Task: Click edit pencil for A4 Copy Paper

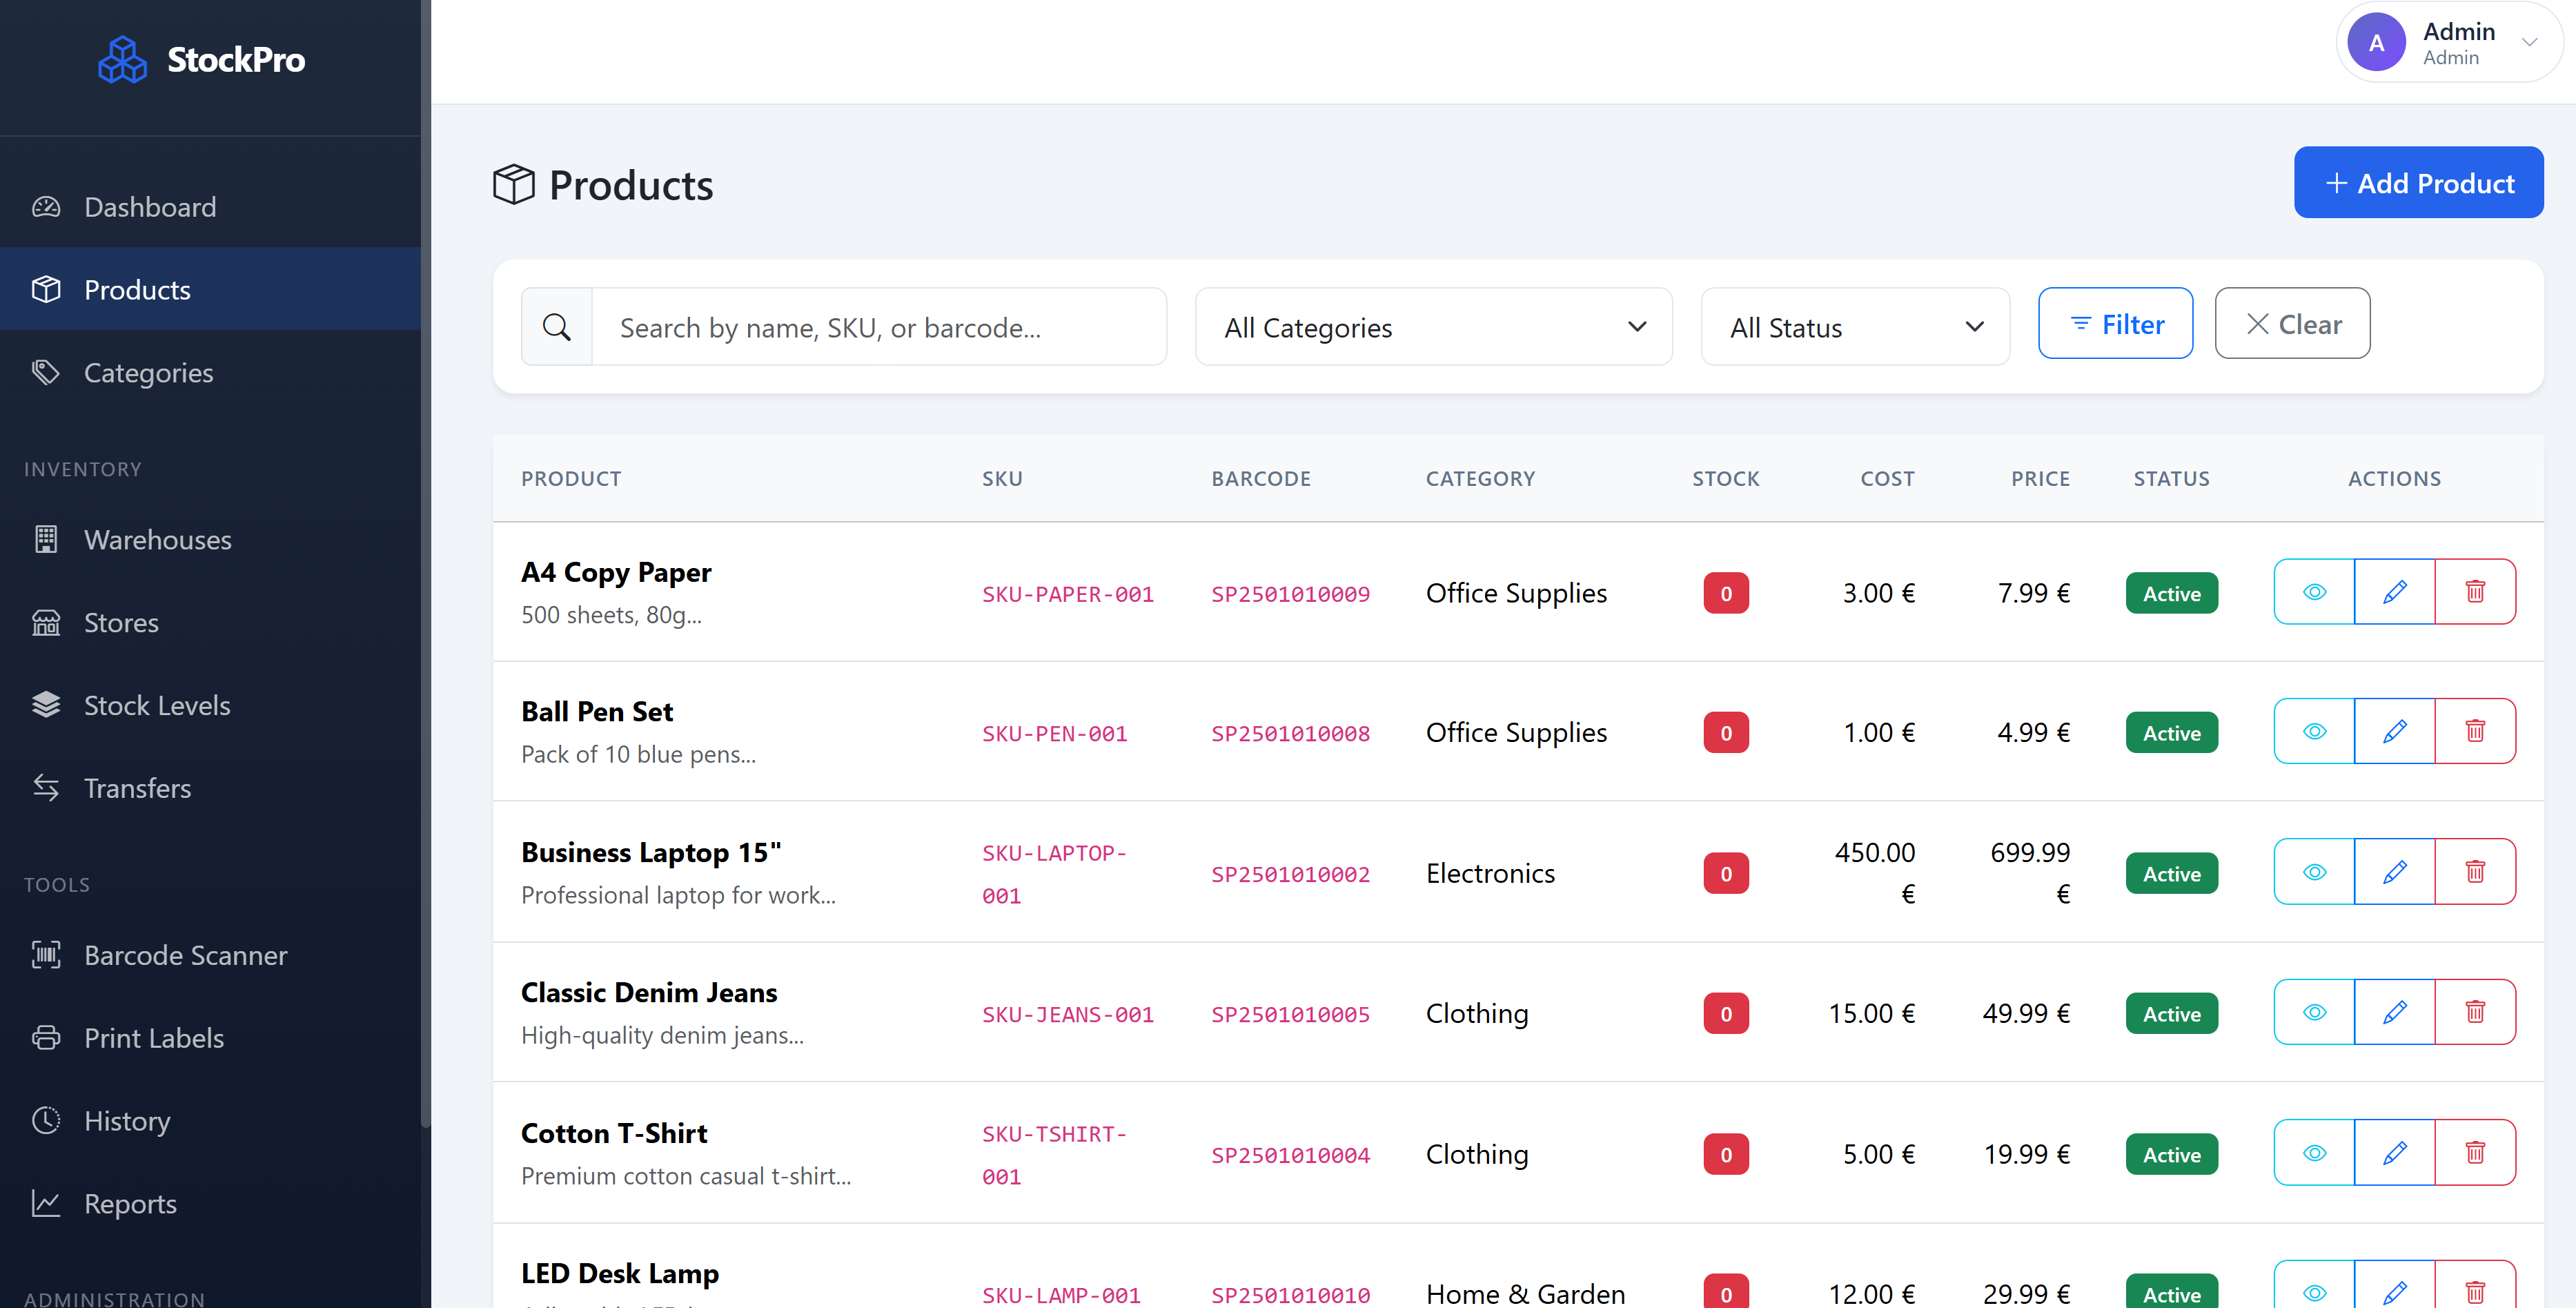Action: click(x=2394, y=592)
